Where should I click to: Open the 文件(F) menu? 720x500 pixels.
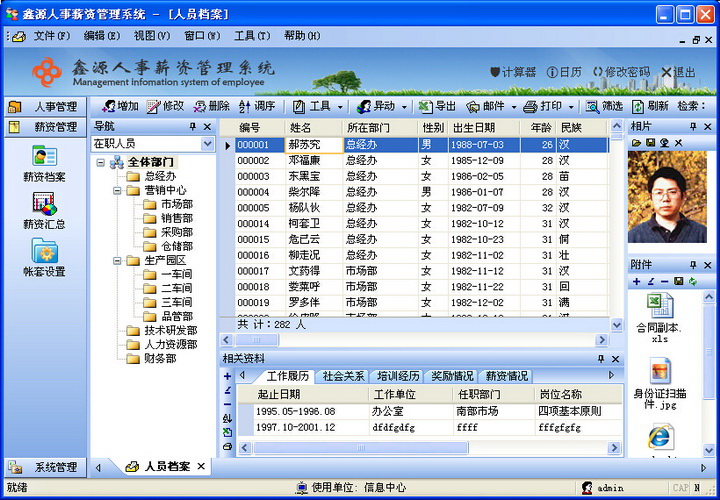[51, 36]
